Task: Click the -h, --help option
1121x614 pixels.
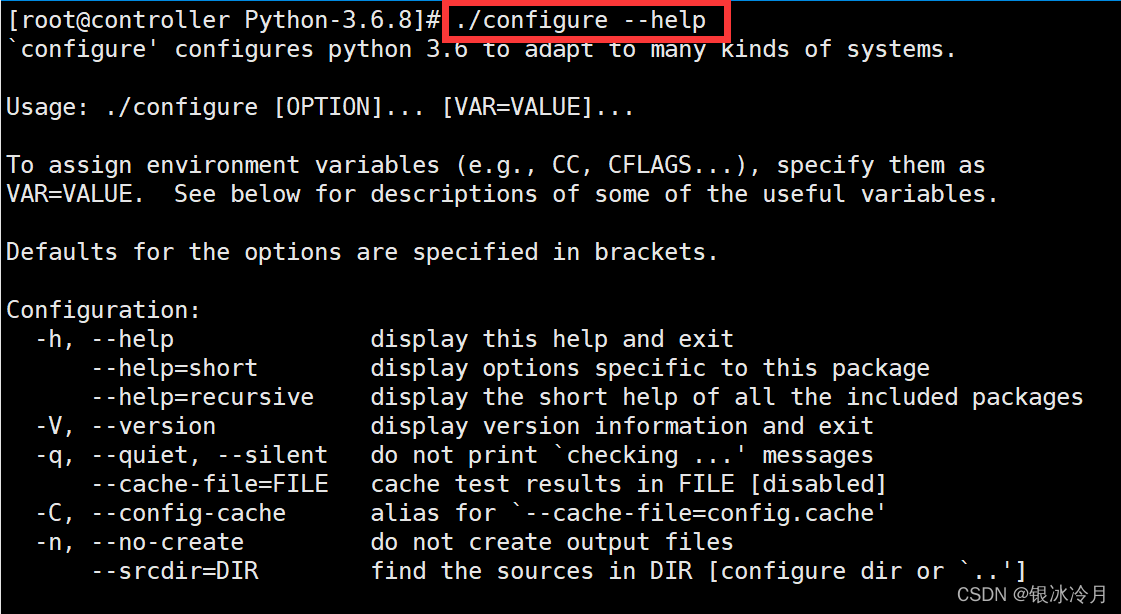Action: tap(104, 339)
